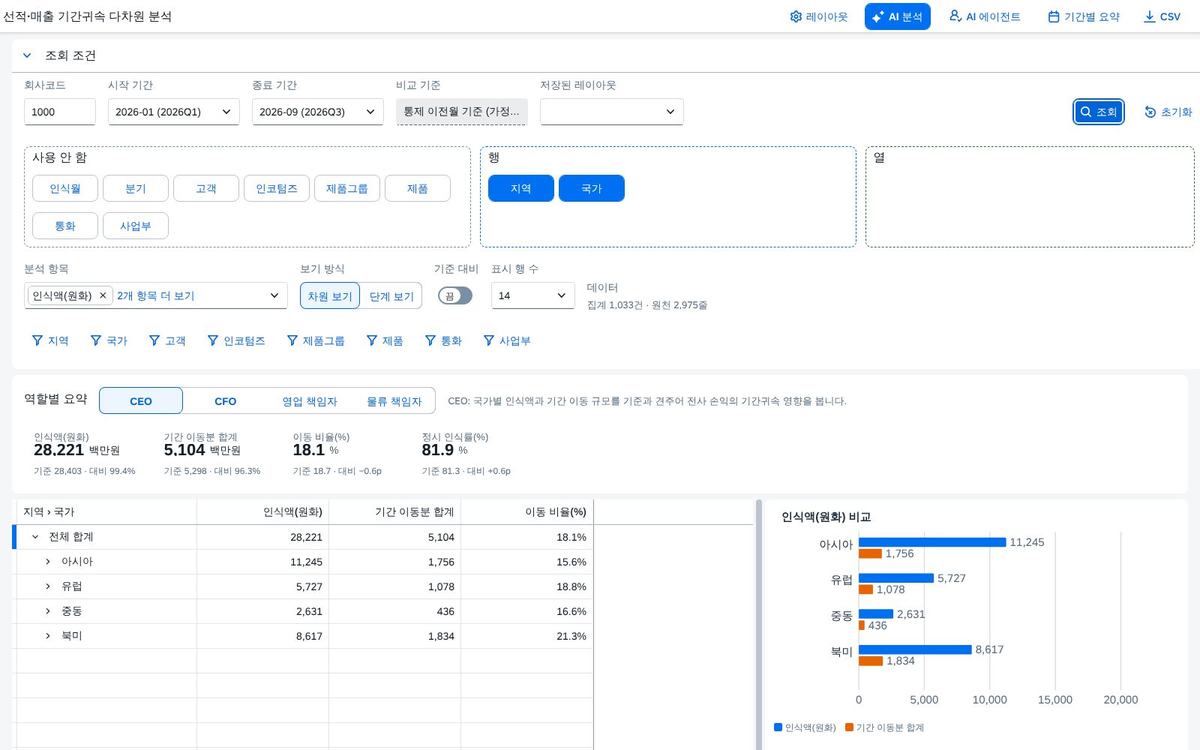Select the 제품그룹 dimension chip
Screen dimensions: 1200x750
tap(347, 188)
